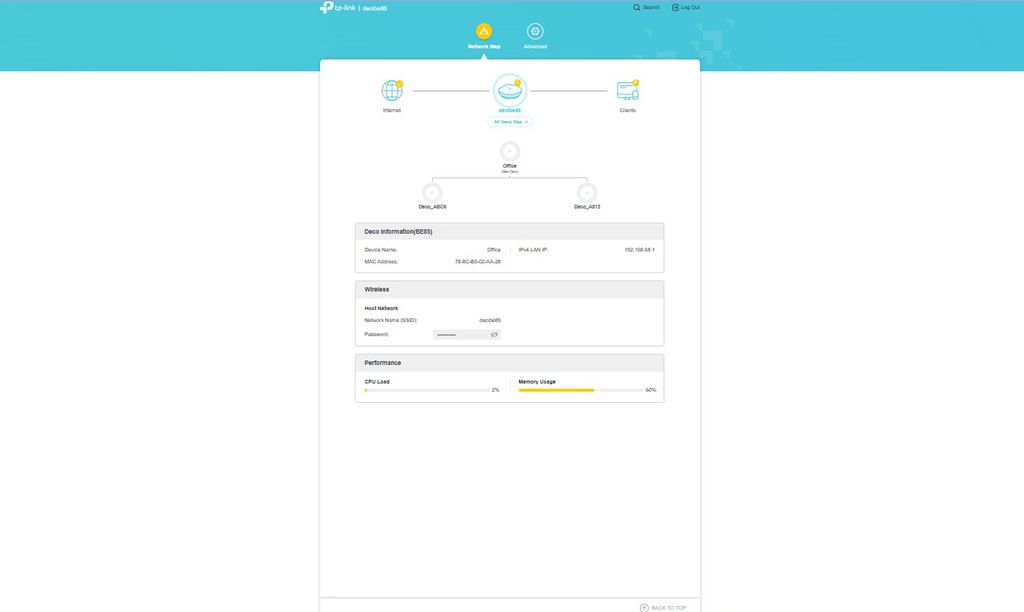This screenshot has height=612, width=1024.
Task: Toggle the notification badge on Clients
Action: coord(636,82)
